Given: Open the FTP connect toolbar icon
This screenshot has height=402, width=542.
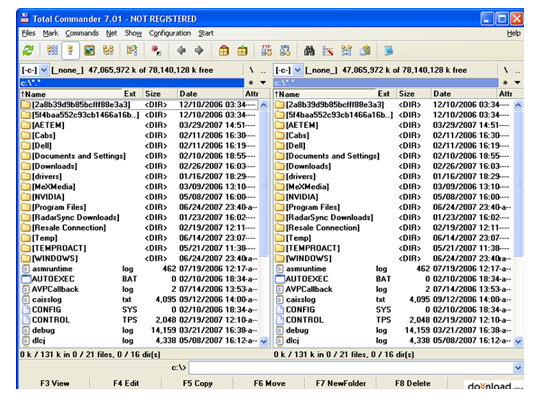Looking at the screenshot, I should 267,51.
